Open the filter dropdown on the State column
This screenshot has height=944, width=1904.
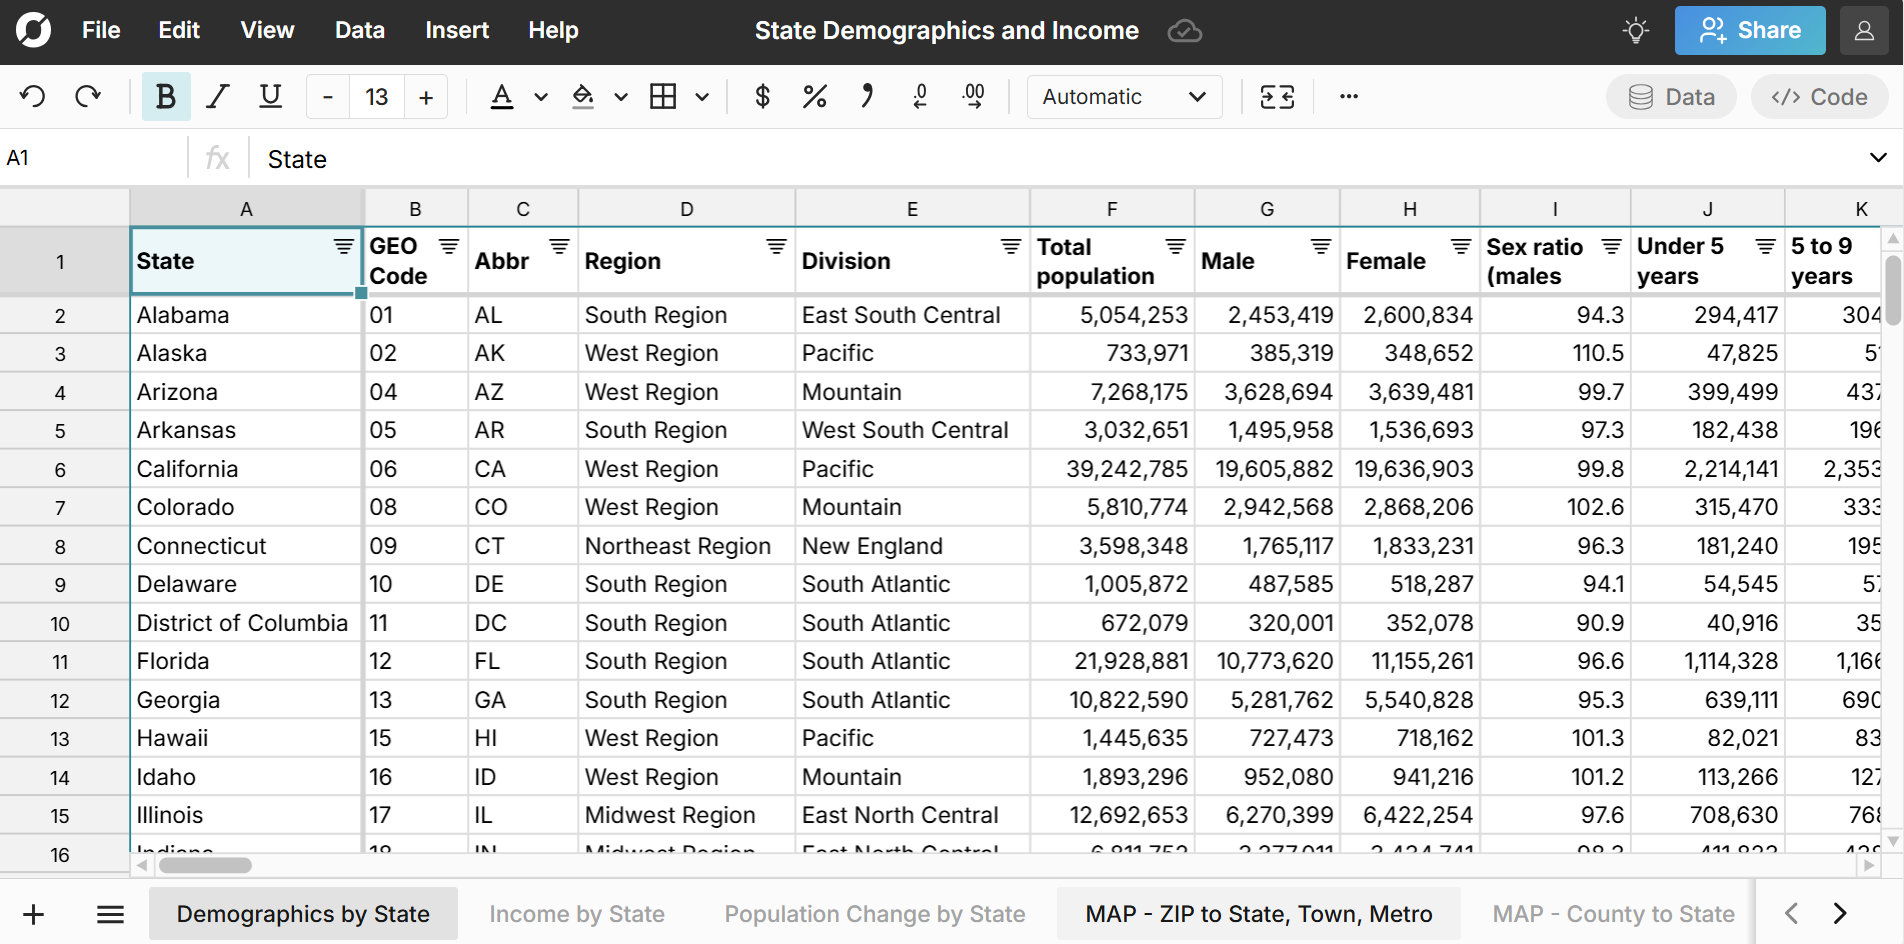[x=343, y=246]
